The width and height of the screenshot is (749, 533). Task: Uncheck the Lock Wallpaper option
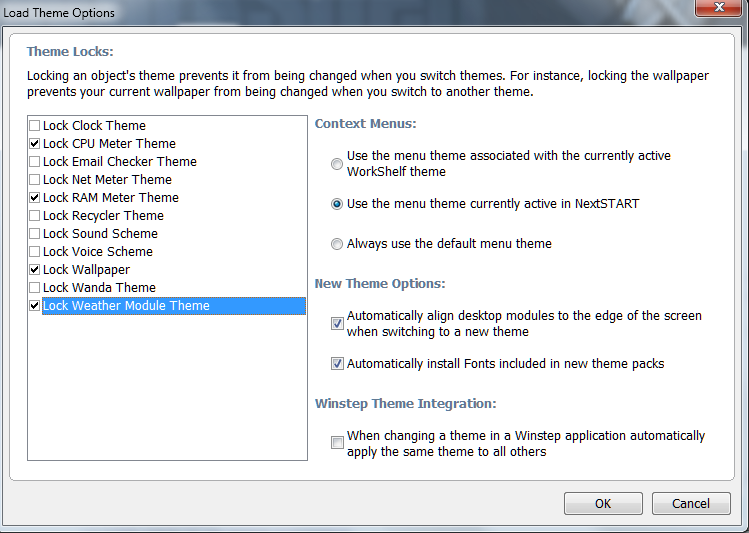click(x=35, y=270)
